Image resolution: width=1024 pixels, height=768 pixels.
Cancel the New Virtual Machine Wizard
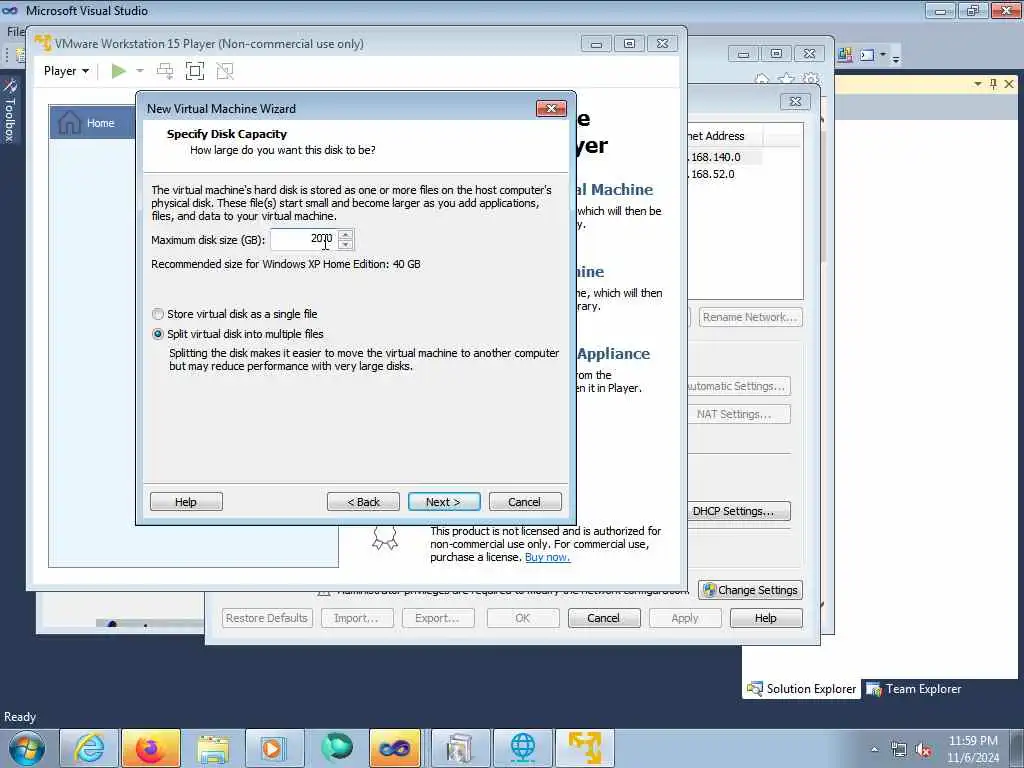525,502
